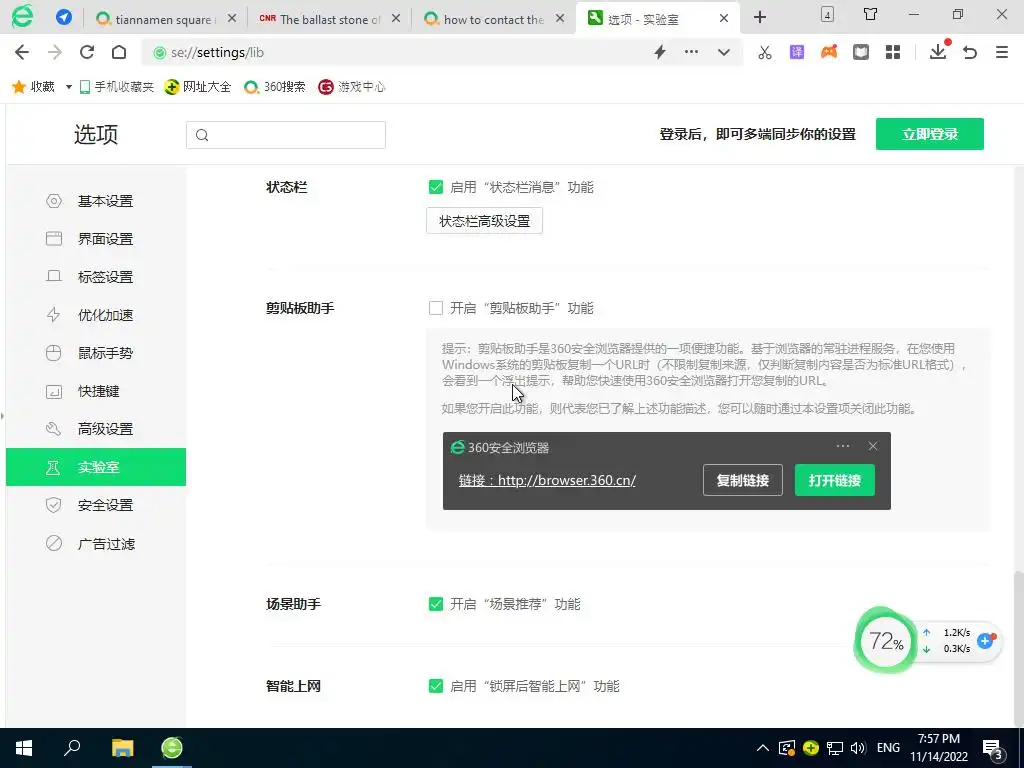Select 快捷键 in sidebar
Image resolution: width=1024 pixels, height=768 pixels.
pyautogui.click(x=96, y=391)
